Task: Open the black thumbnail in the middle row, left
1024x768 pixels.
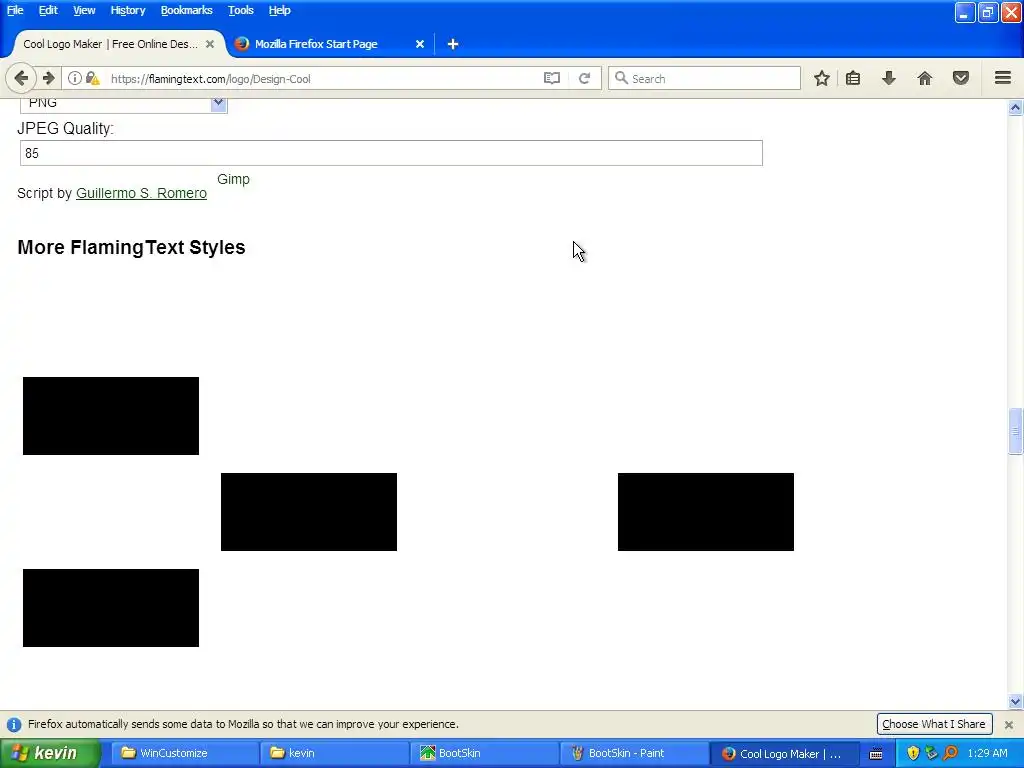Action: tap(309, 512)
